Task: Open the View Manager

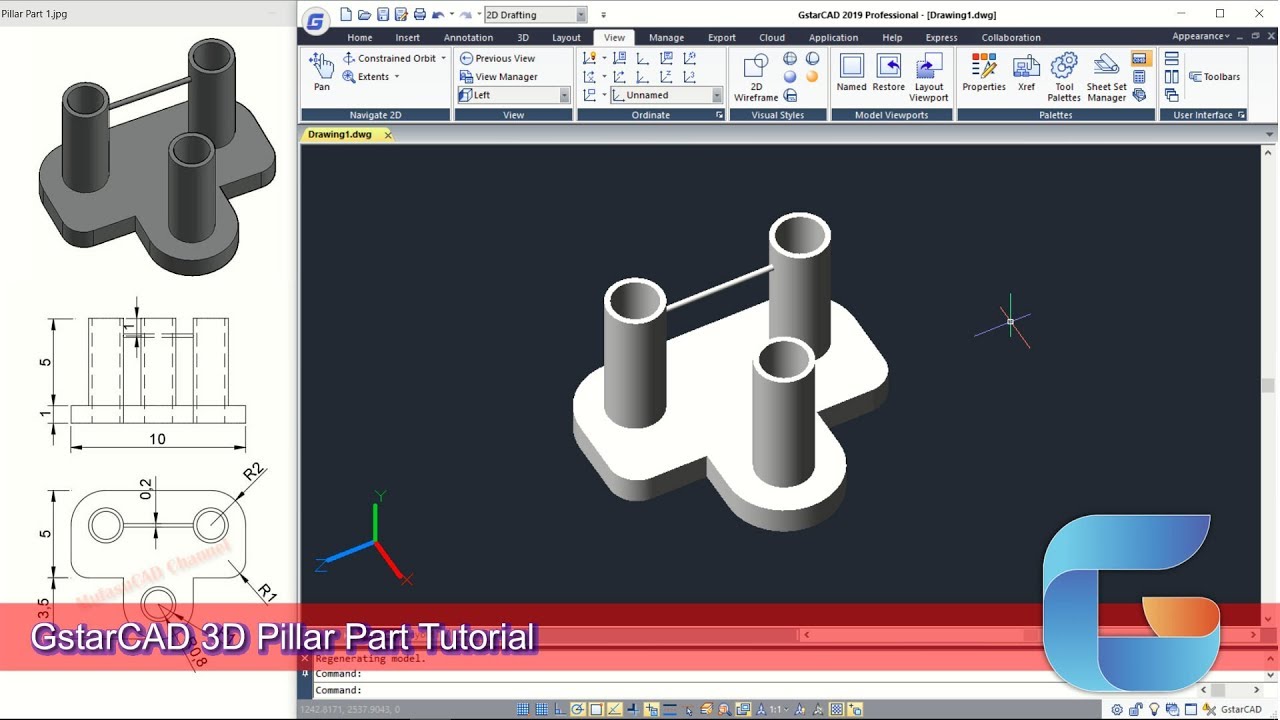Action: (498, 77)
